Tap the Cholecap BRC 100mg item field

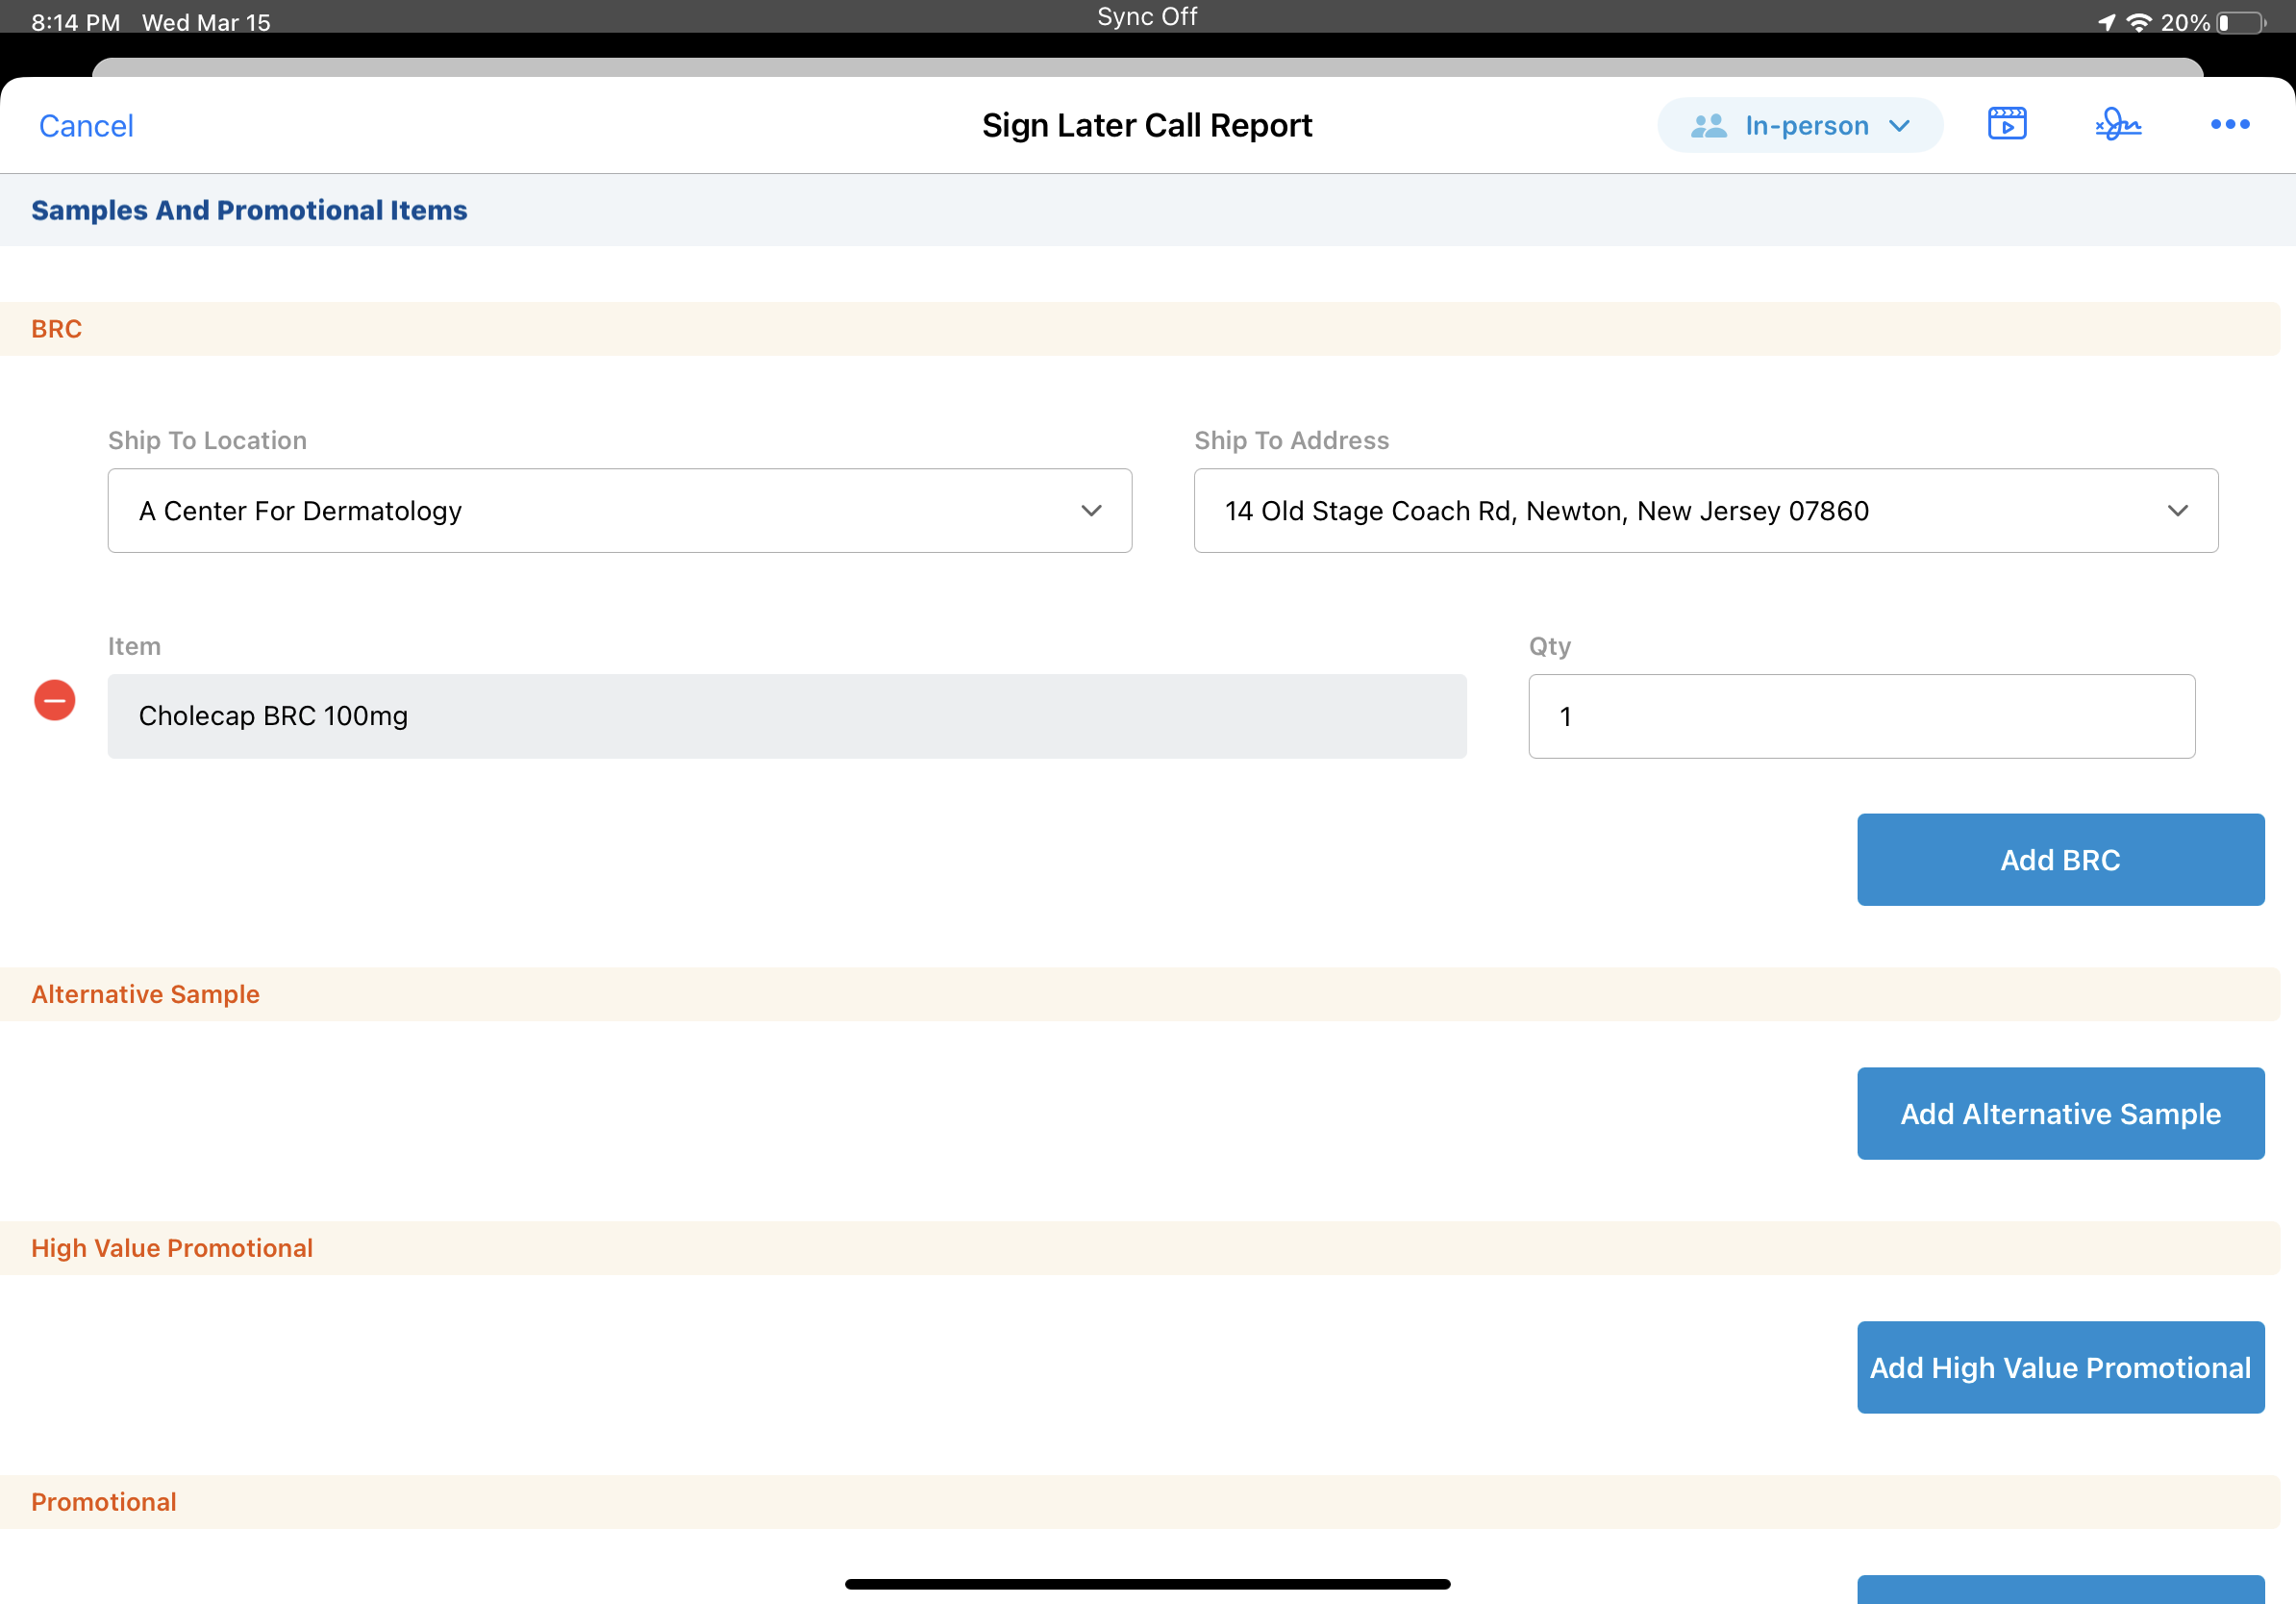point(786,716)
